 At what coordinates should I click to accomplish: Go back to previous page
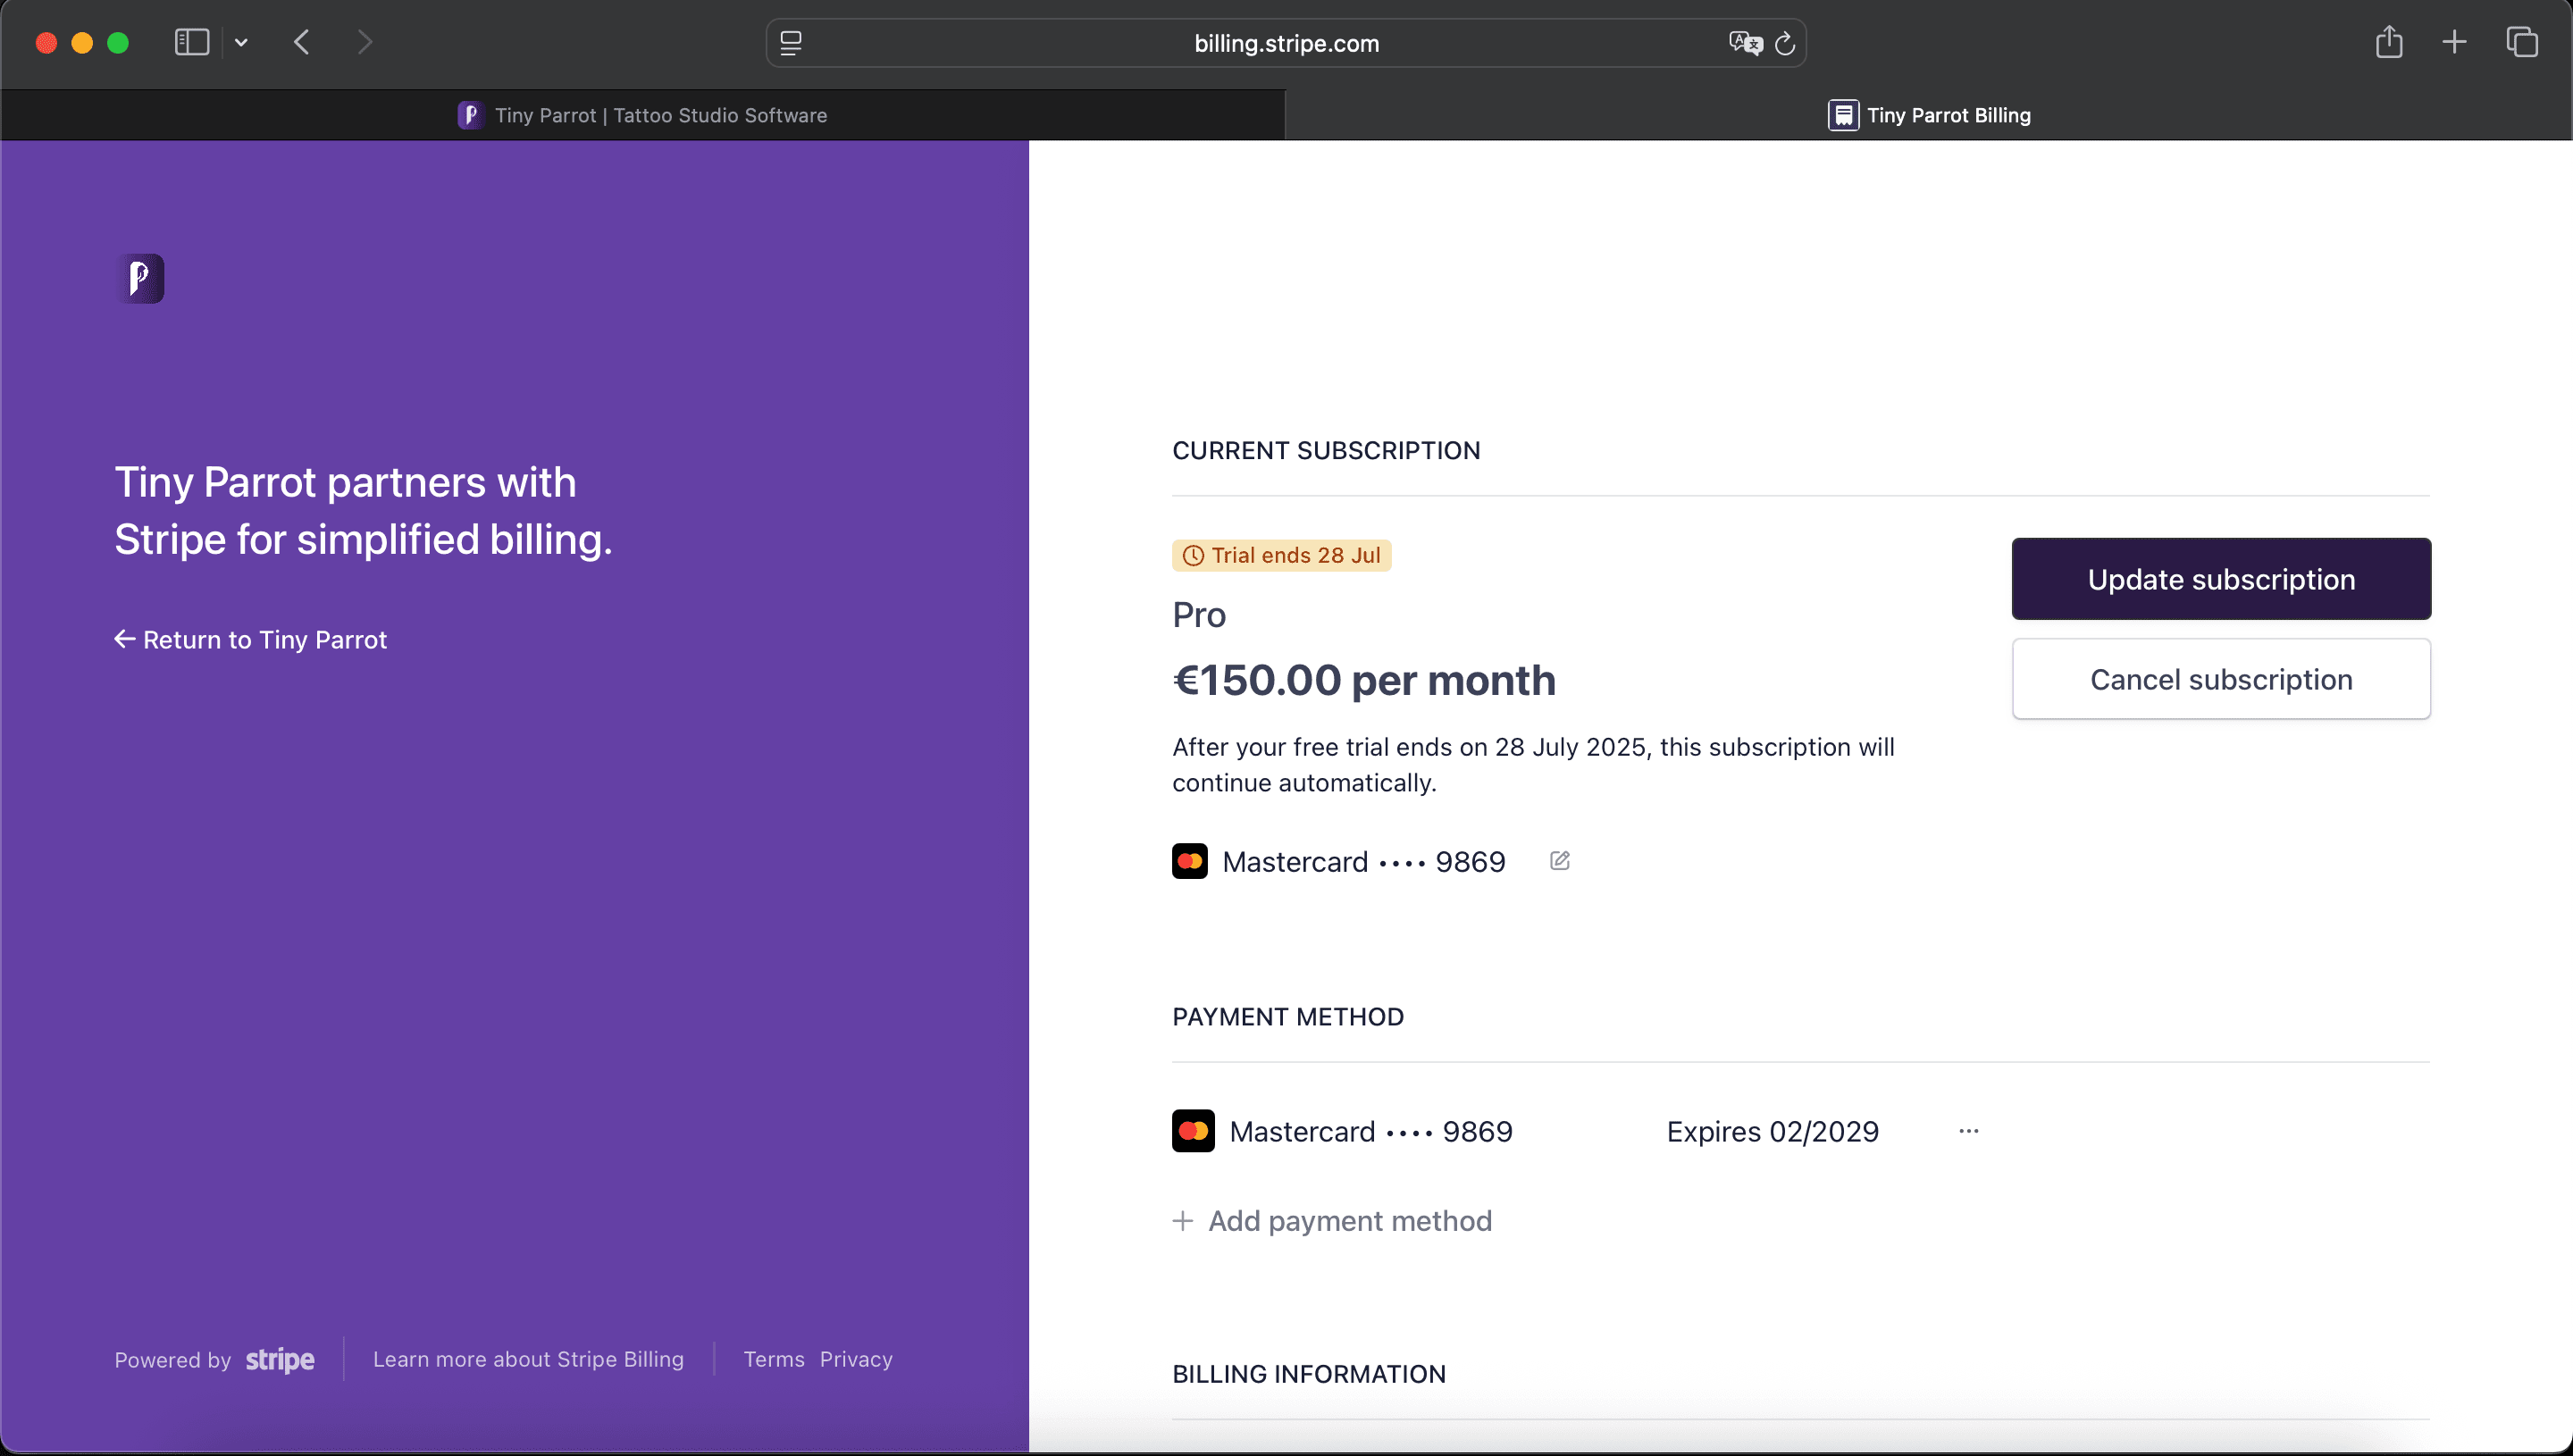click(302, 42)
